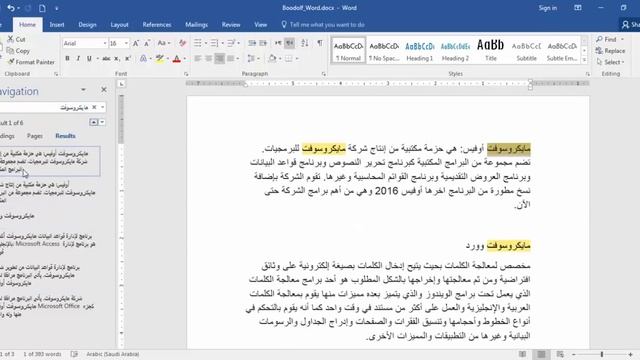Apply the Heading 1 style
Screen dimensions: 640x360
420,50
